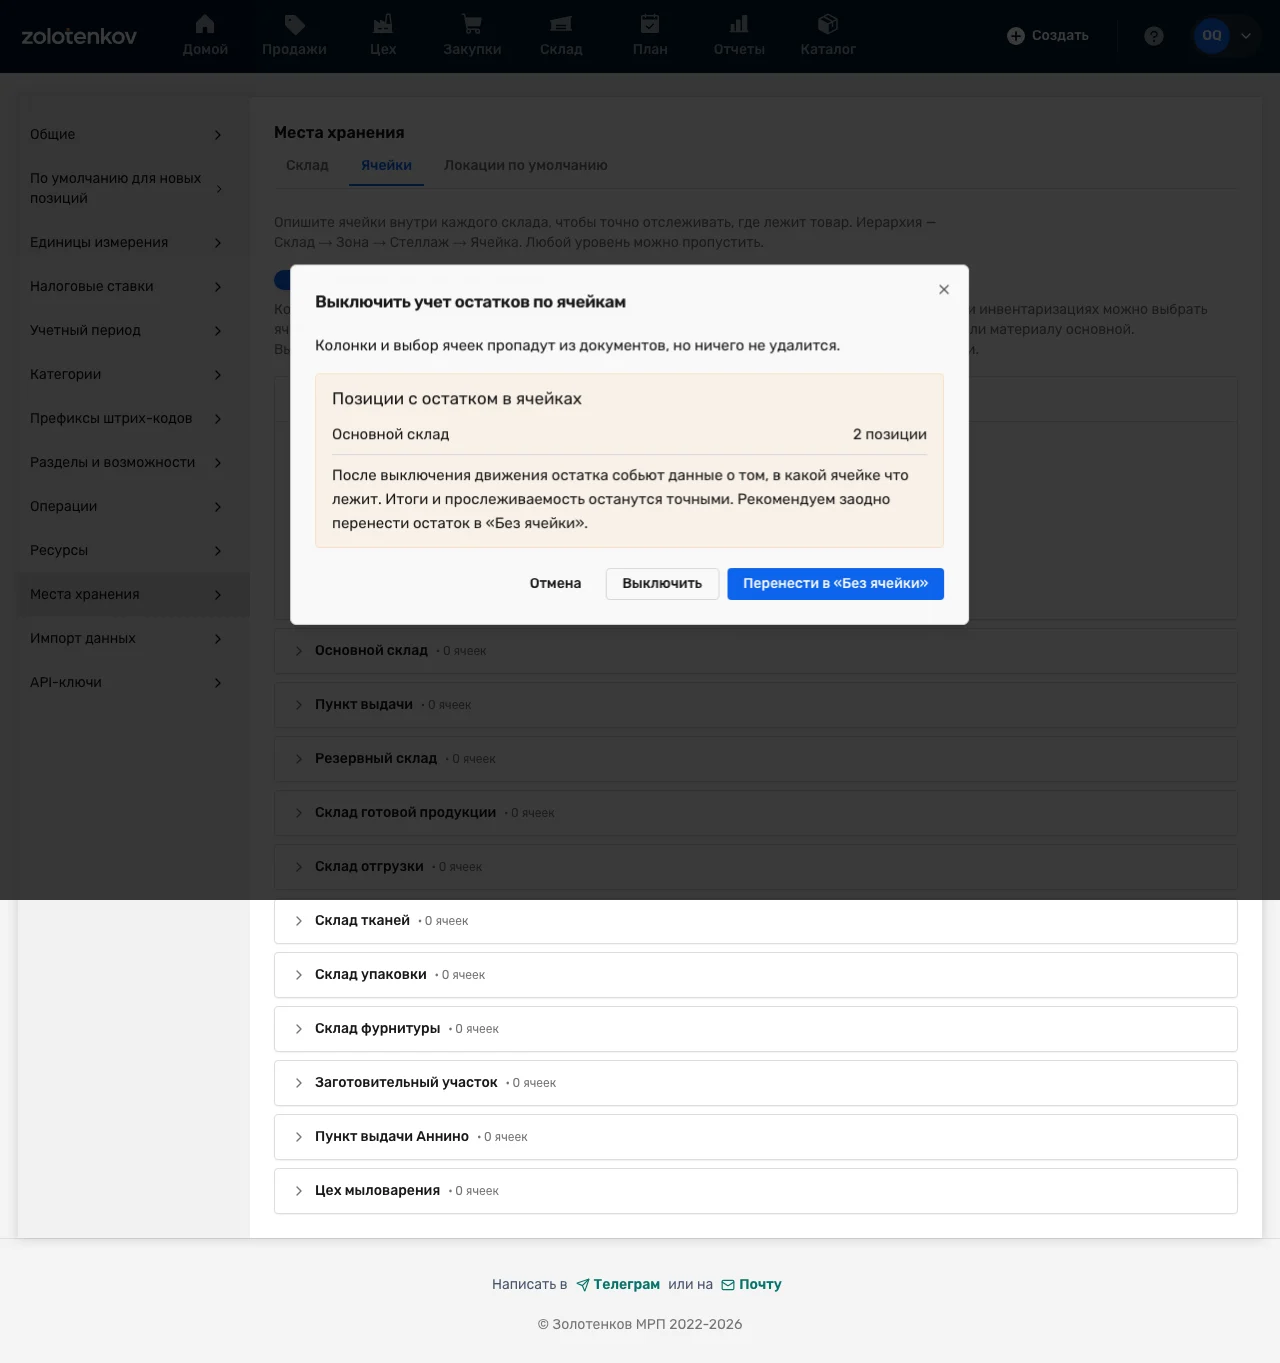
Task: Open the Отчеты chart icon
Action: [739, 24]
